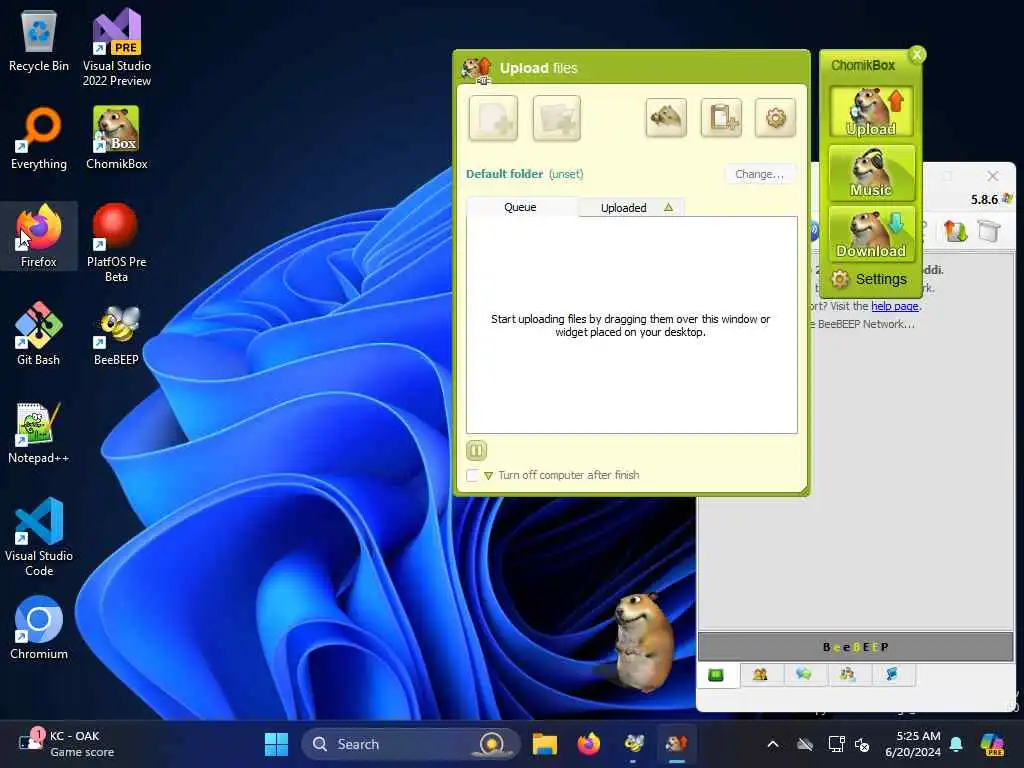Open the Recycle Bin desktop icon
The image size is (1024, 768).
point(39,42)
